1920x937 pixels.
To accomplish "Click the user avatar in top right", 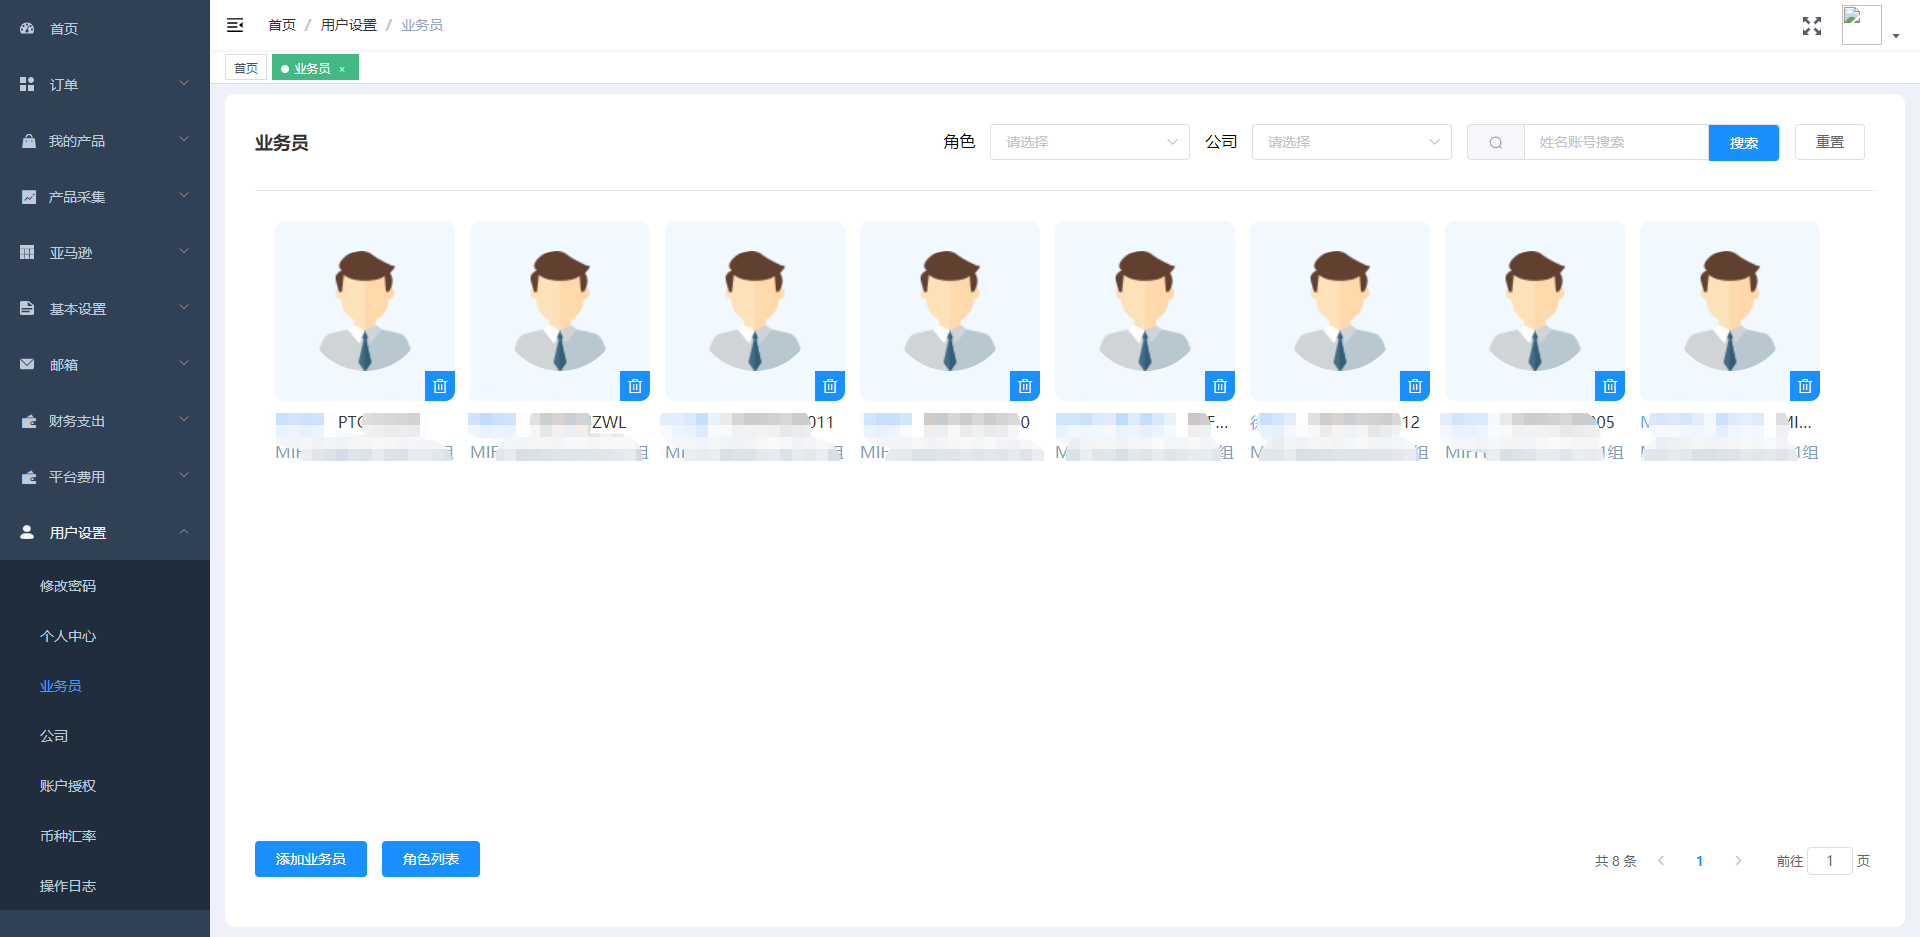I will 1861,25.
